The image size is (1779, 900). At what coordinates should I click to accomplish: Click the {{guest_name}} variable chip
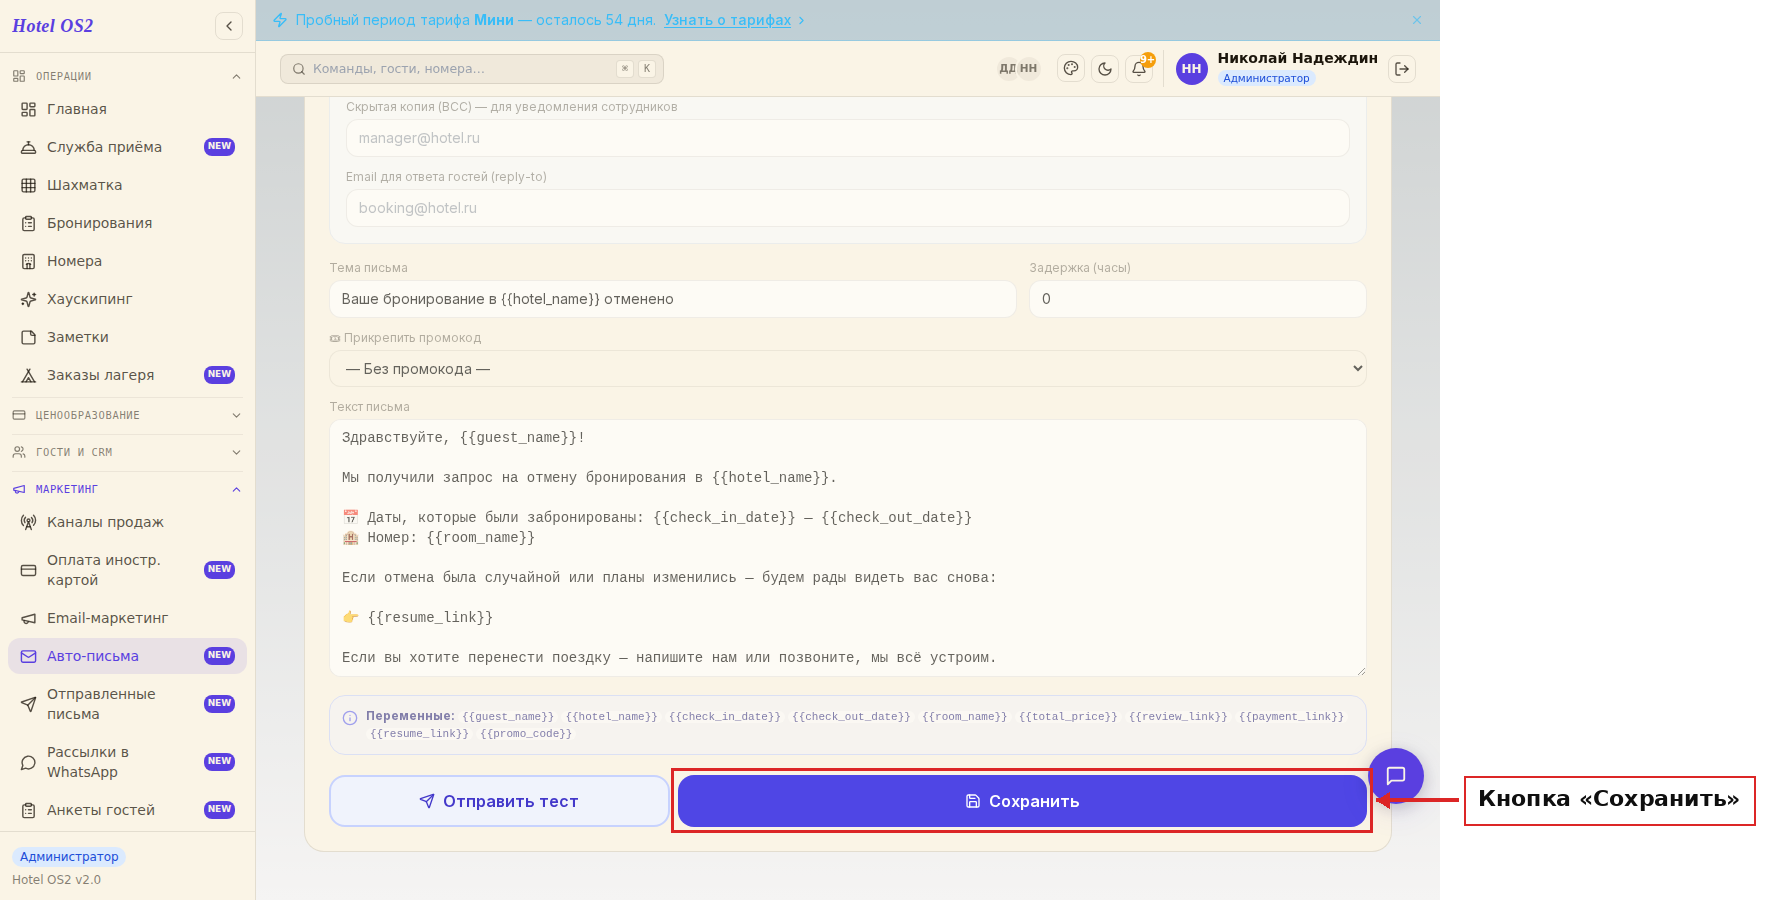tap(508, 717)
